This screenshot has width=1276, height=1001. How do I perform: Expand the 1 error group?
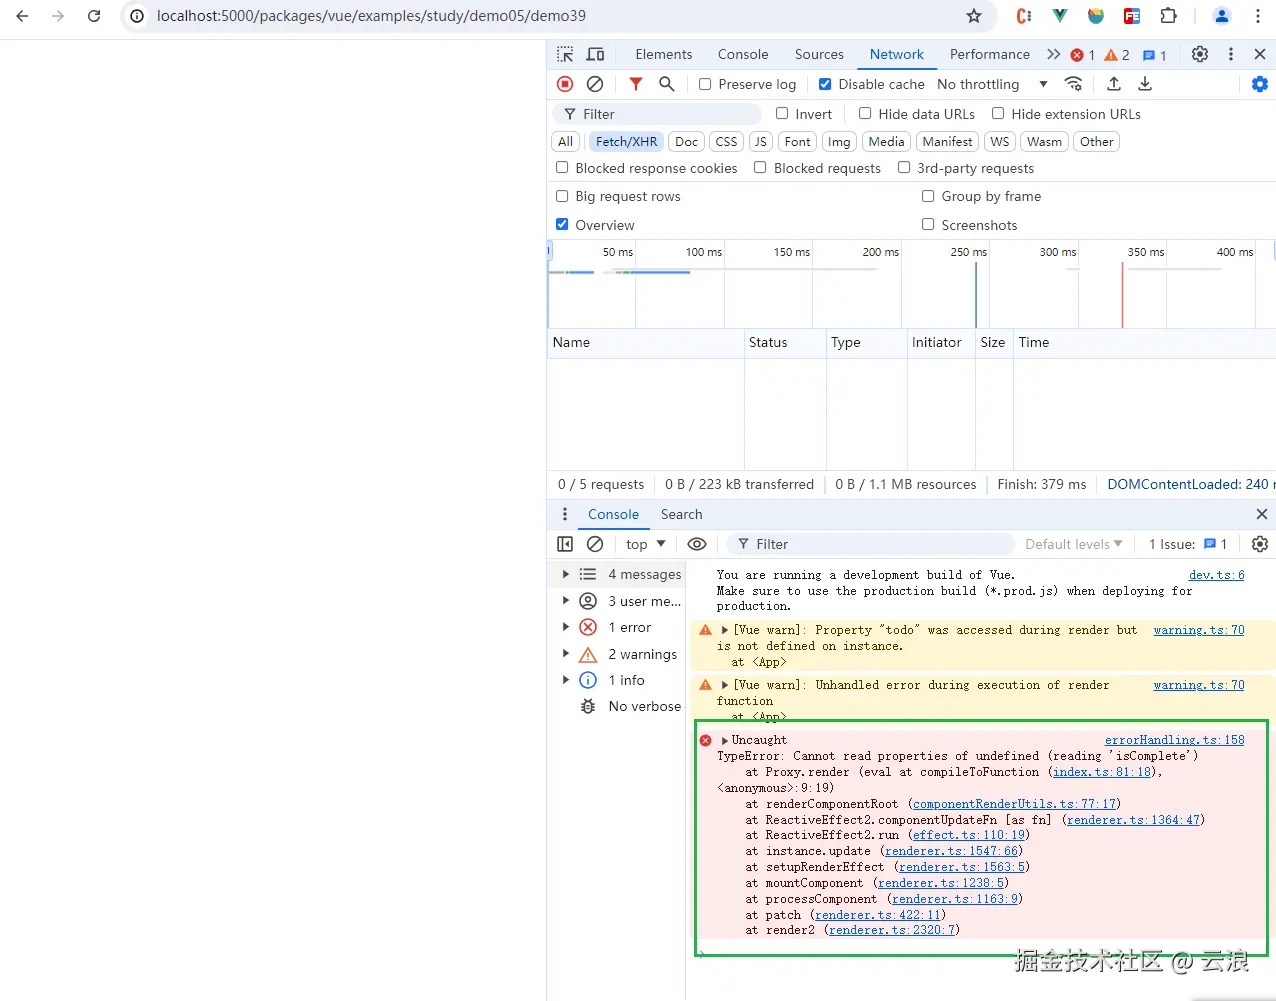click(x=565, y=627)
